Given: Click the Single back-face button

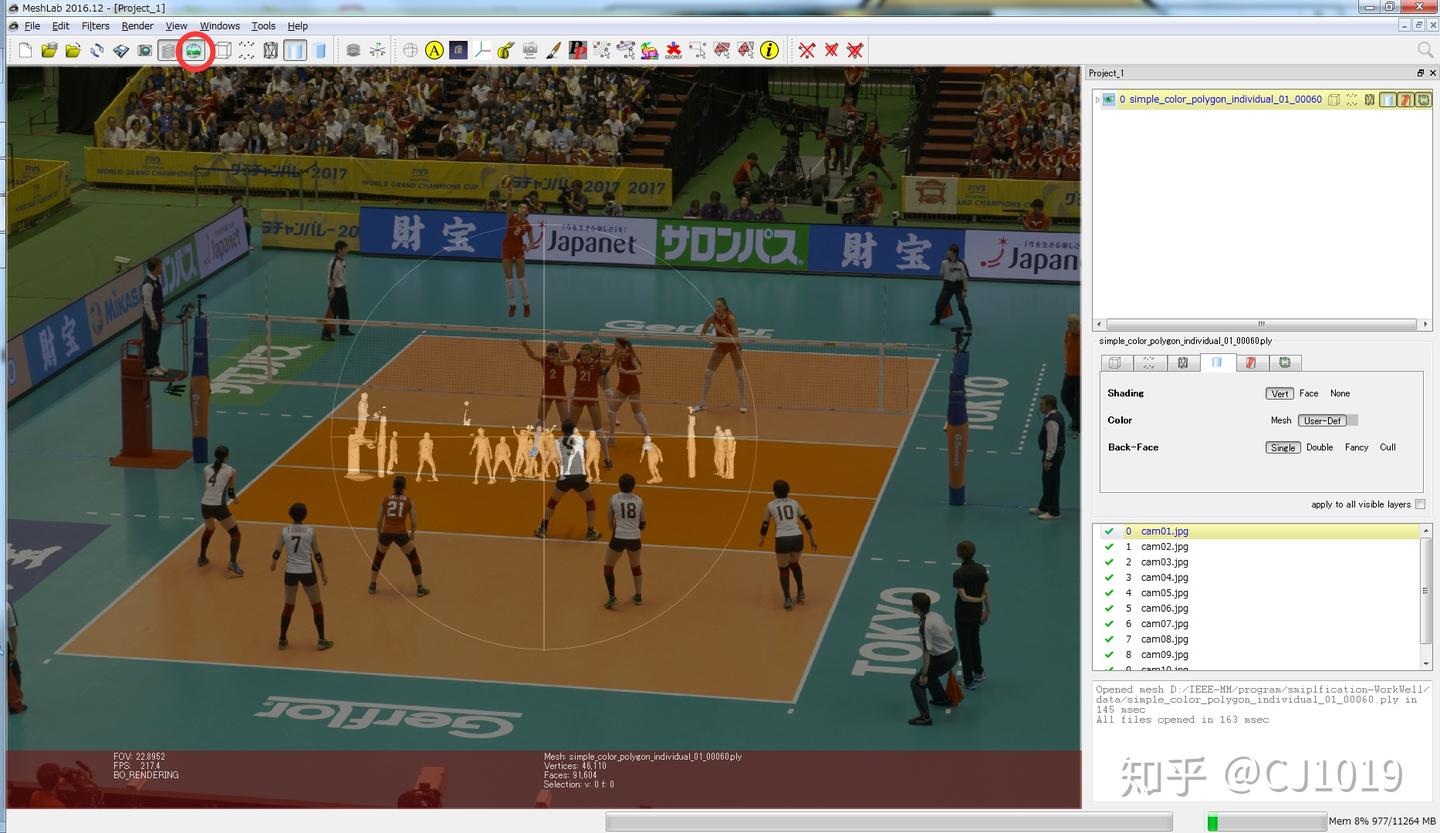Looking at the screenshot, I should coord(1283,448).
